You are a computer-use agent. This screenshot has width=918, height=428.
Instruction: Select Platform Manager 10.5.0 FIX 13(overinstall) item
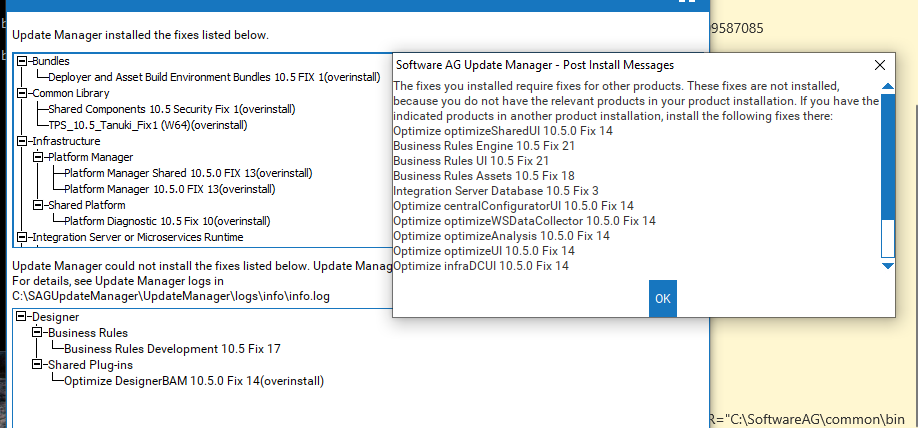pos(170,189)
